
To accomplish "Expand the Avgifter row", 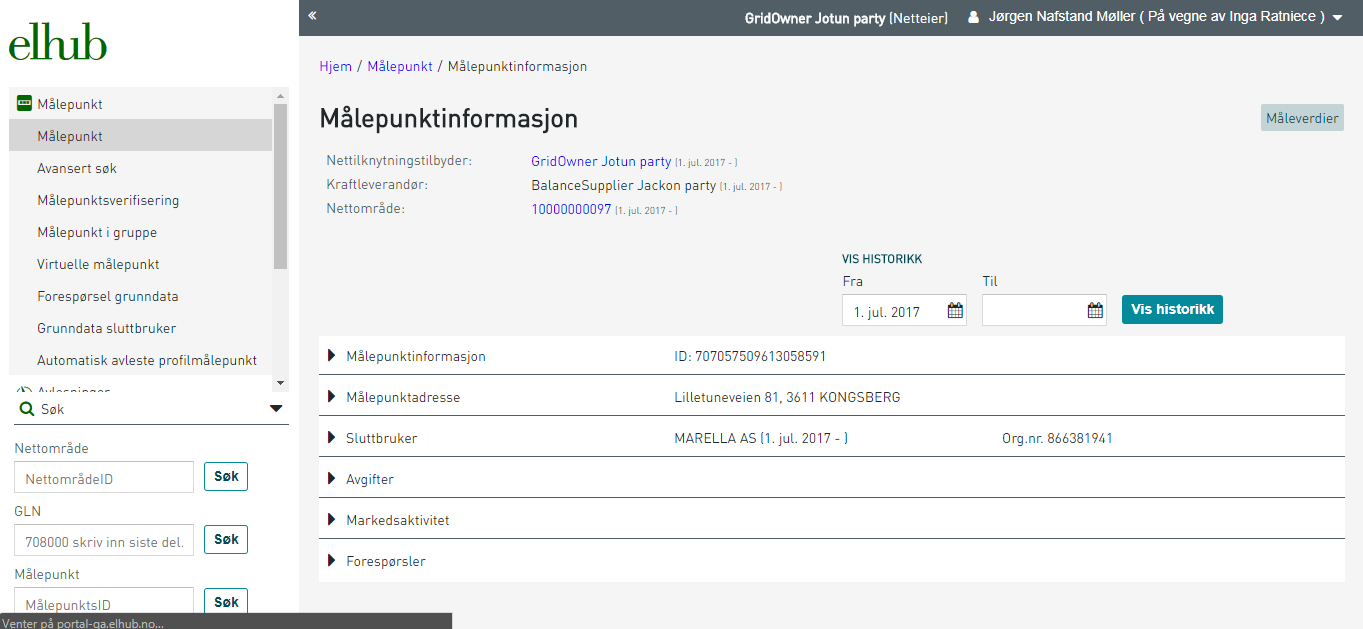I will point(832,479).
